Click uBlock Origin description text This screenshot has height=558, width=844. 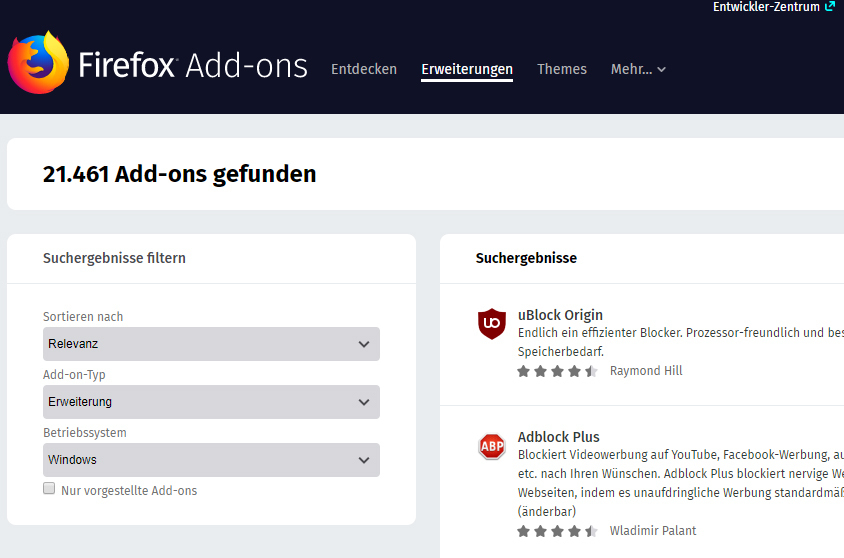(x=680, y=342)
